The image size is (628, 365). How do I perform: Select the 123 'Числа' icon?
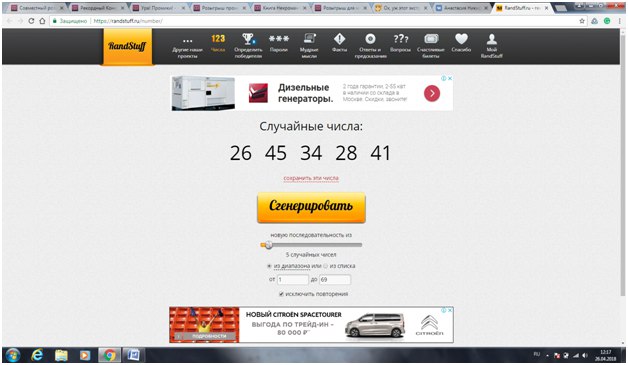[218, 39]
